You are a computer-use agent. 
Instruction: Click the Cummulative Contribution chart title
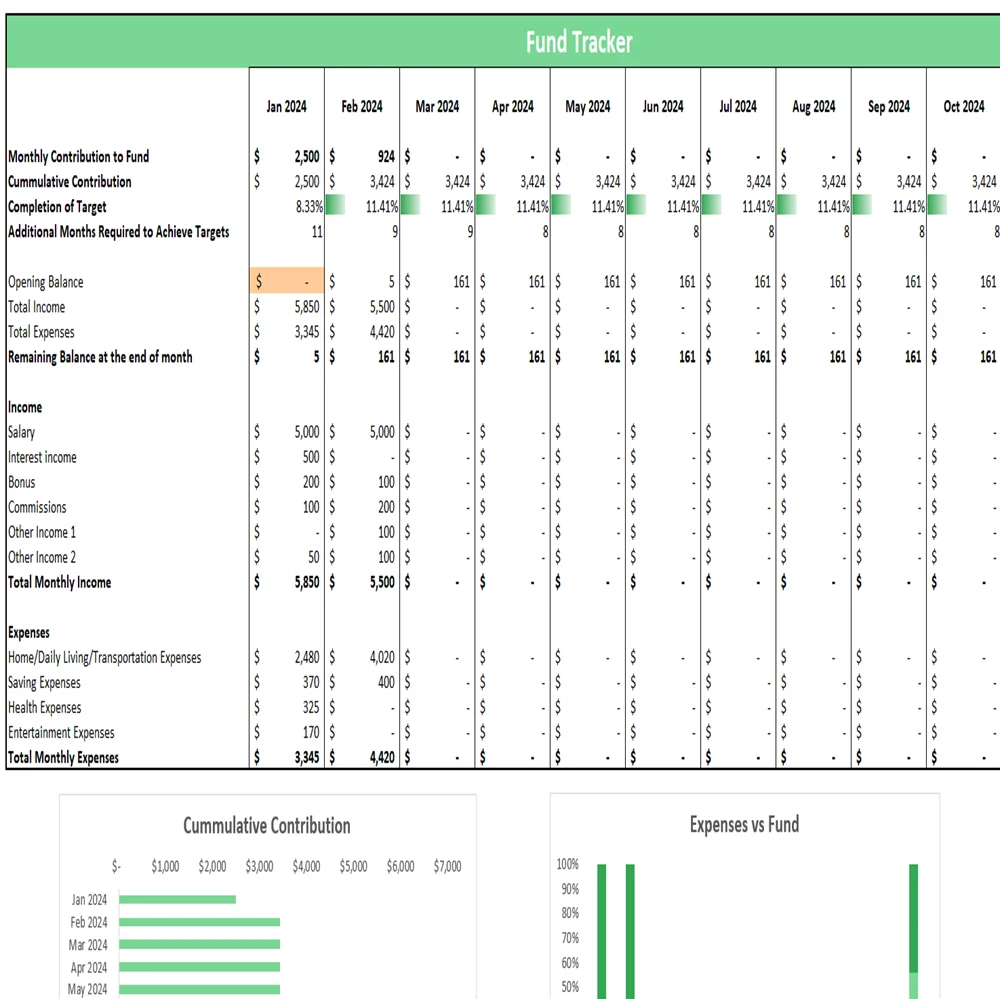coord(267,826)
